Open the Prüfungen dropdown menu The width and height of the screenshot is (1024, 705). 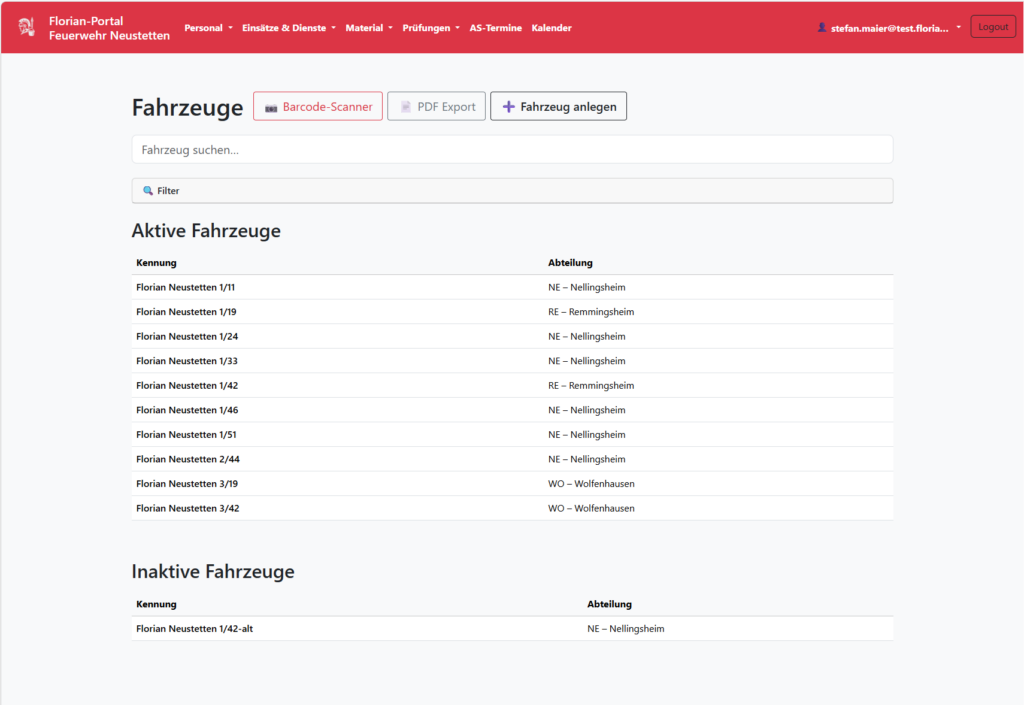click(431, 28)
